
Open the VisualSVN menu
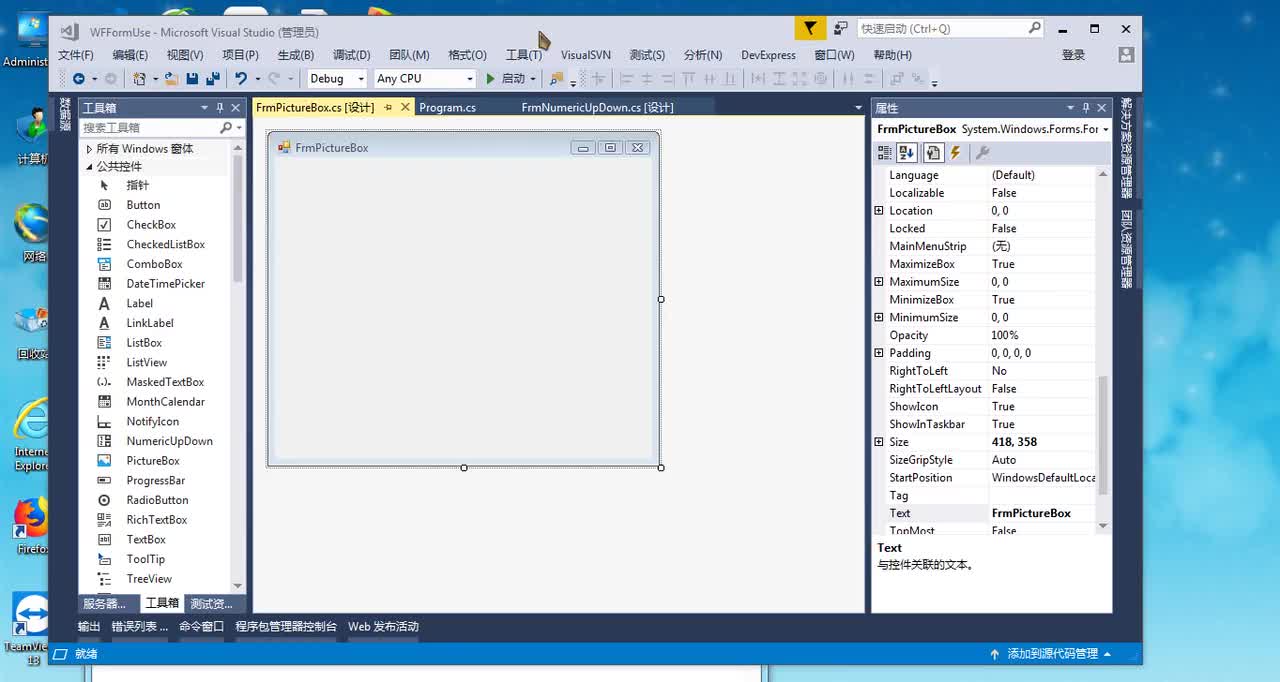click(586, 55)
